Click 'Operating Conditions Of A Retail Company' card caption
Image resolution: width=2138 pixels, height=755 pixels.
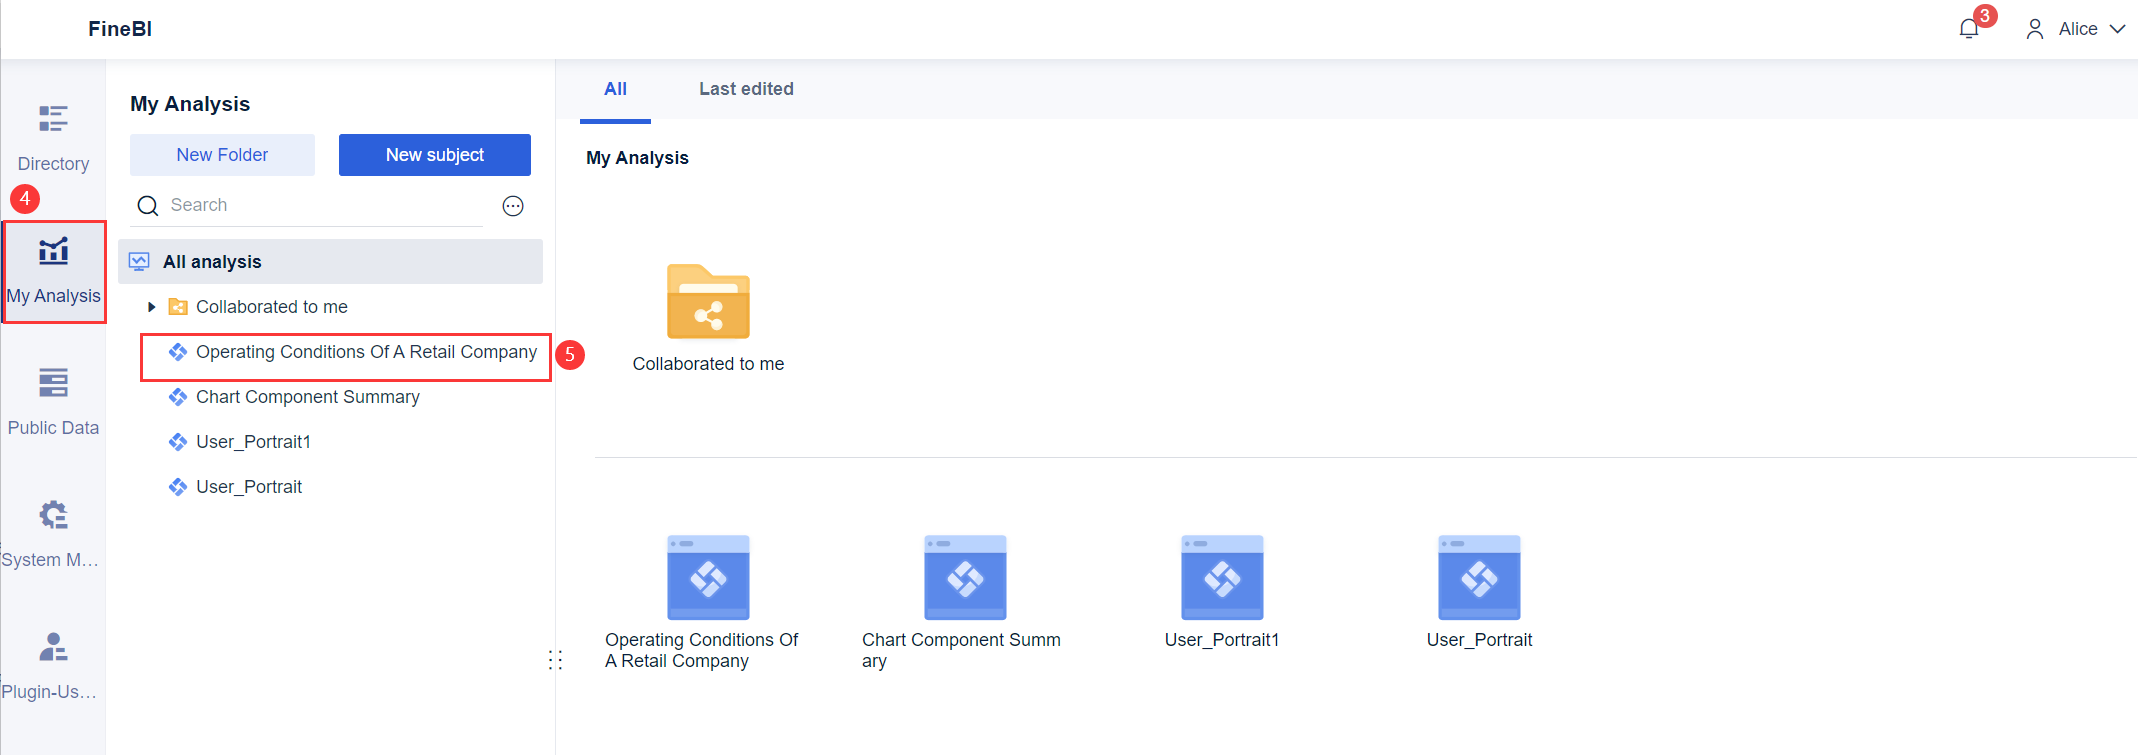click(x=702, y=650)
